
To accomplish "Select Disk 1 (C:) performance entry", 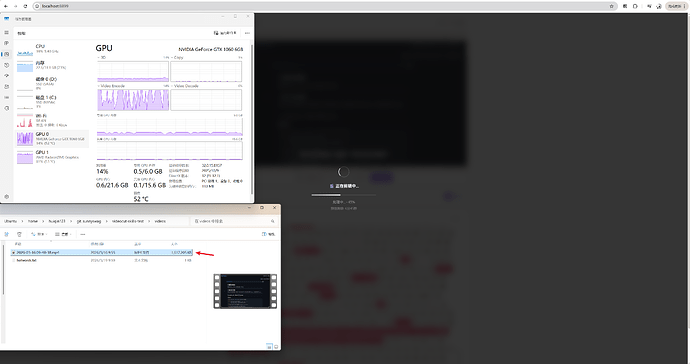I will 52,102.
